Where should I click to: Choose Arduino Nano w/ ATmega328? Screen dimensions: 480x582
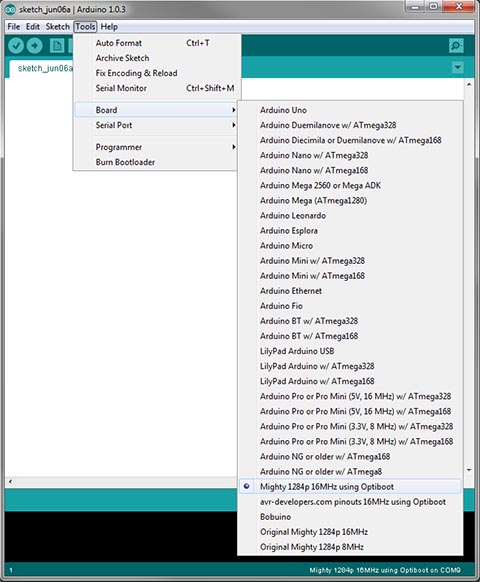click(350, 156)
